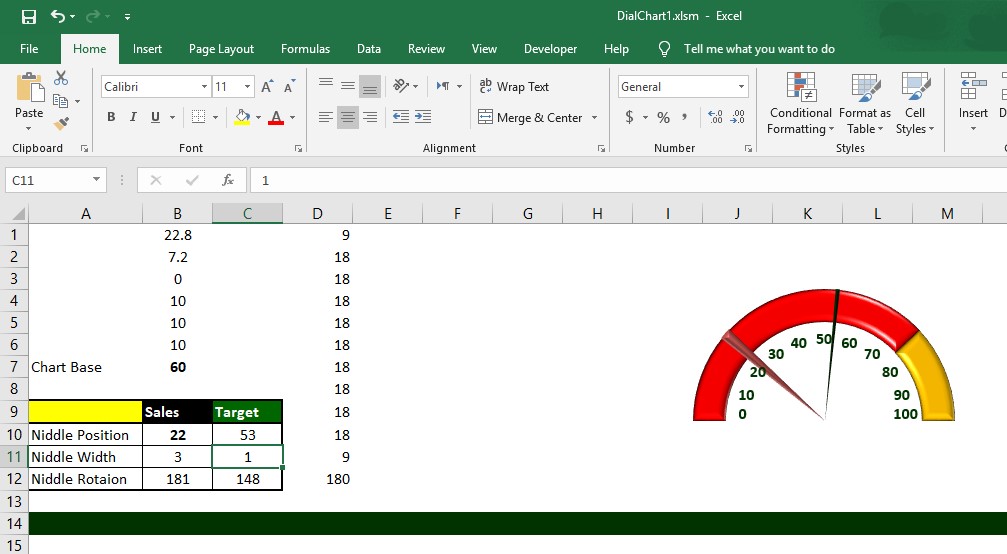The image size is (1007, 554).
Task: Apply Percent Style format
Action: pyautogui.click(x=663, y=117)
